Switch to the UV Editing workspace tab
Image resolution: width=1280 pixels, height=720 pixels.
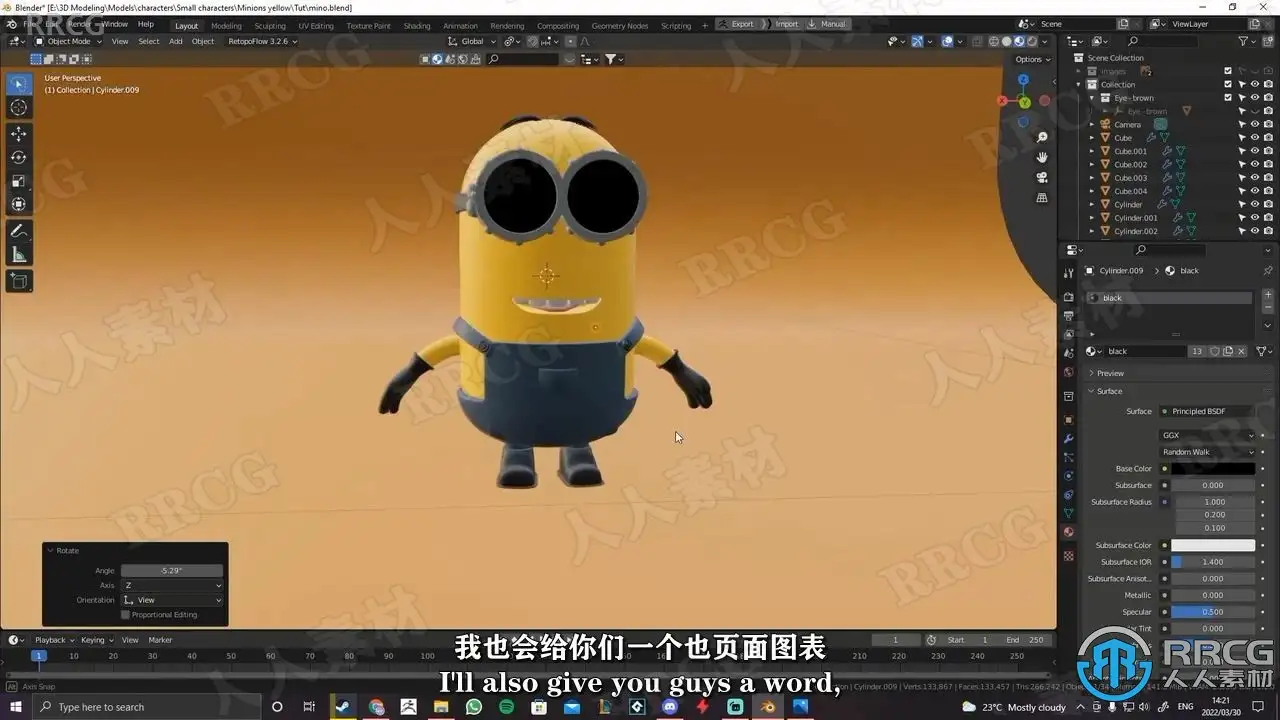(316, 26)
